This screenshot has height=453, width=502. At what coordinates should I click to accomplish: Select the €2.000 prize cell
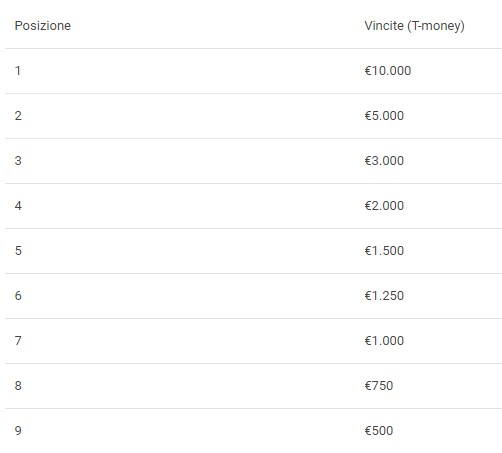(x=384, y=206)
